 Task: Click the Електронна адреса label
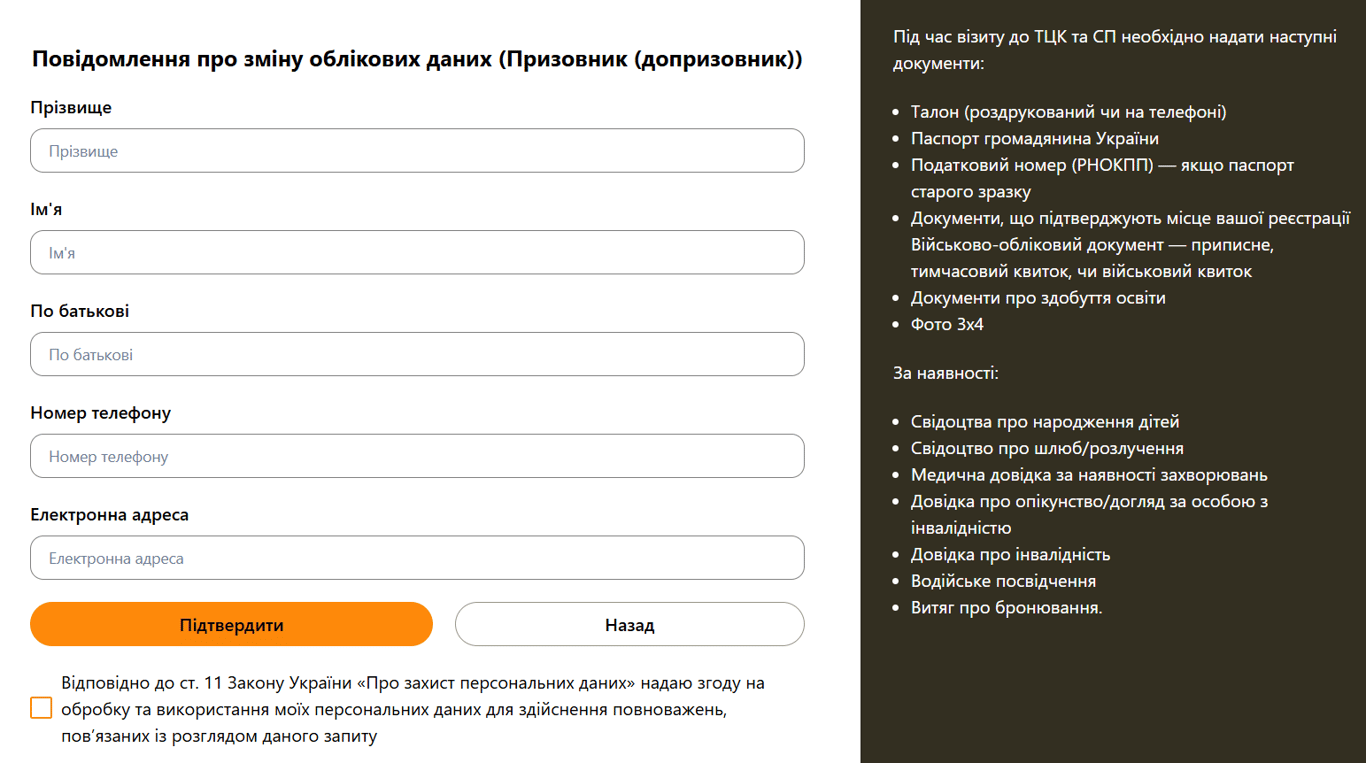(x=110, y=516)
